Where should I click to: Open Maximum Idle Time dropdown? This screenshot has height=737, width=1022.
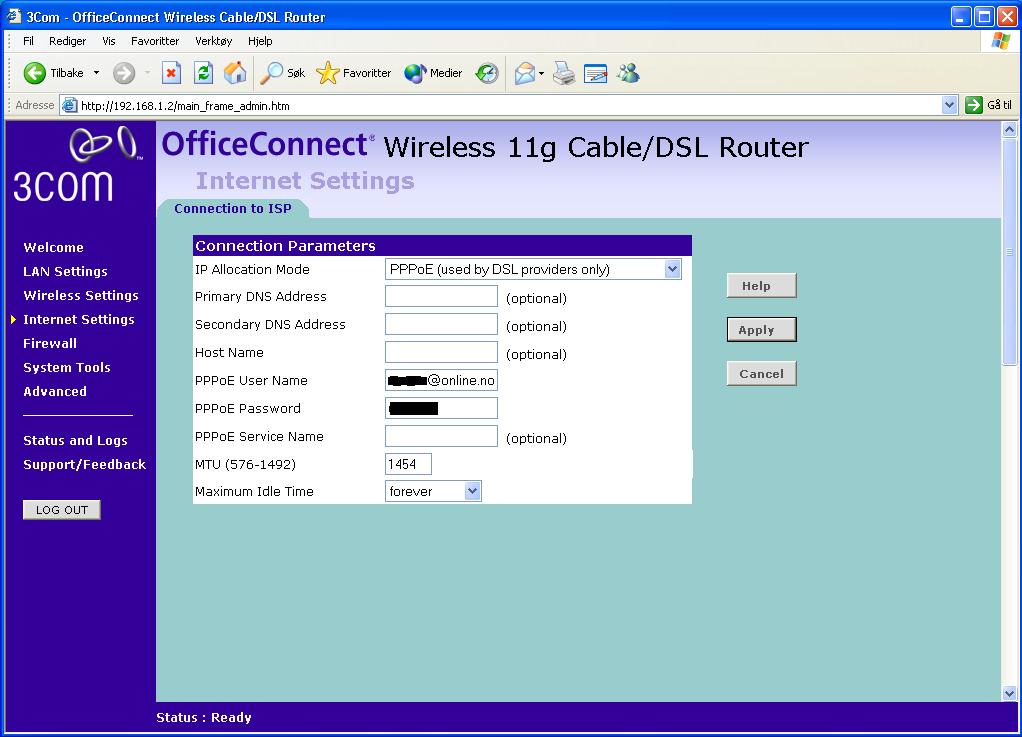pyautogui.click(x=473, y=491)
